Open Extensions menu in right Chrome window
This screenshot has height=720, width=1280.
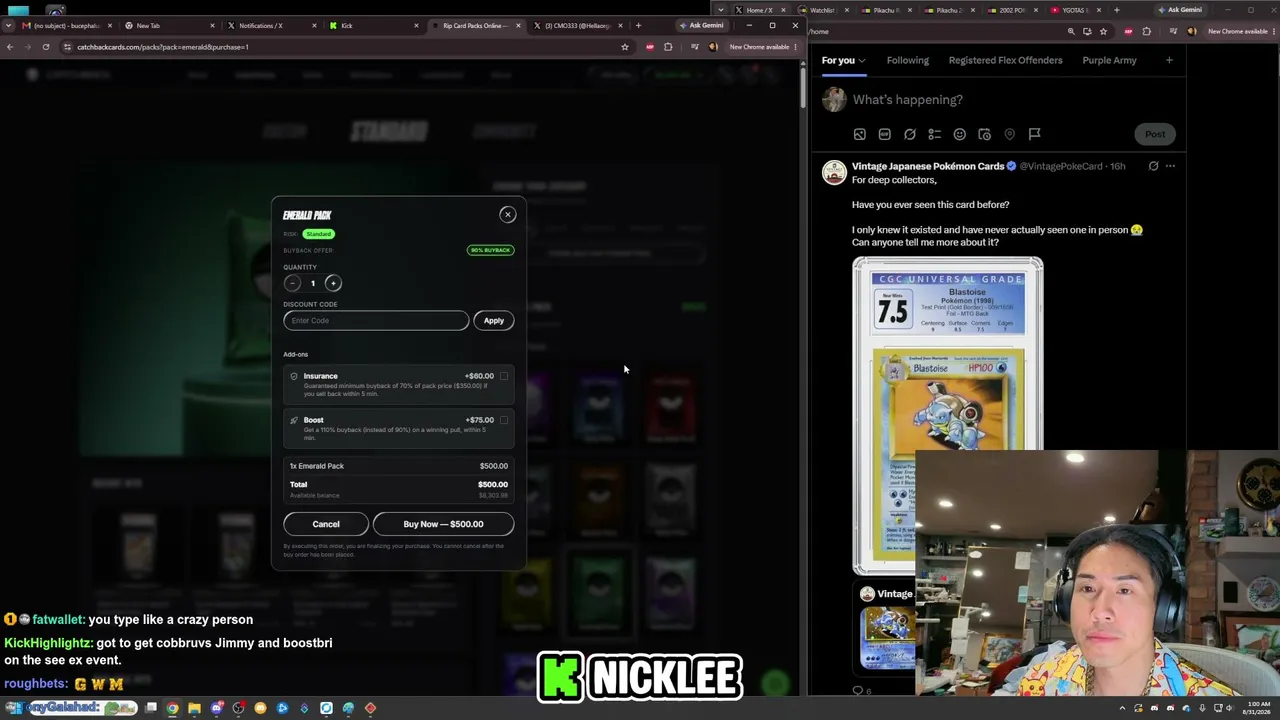pos(1146,31)
